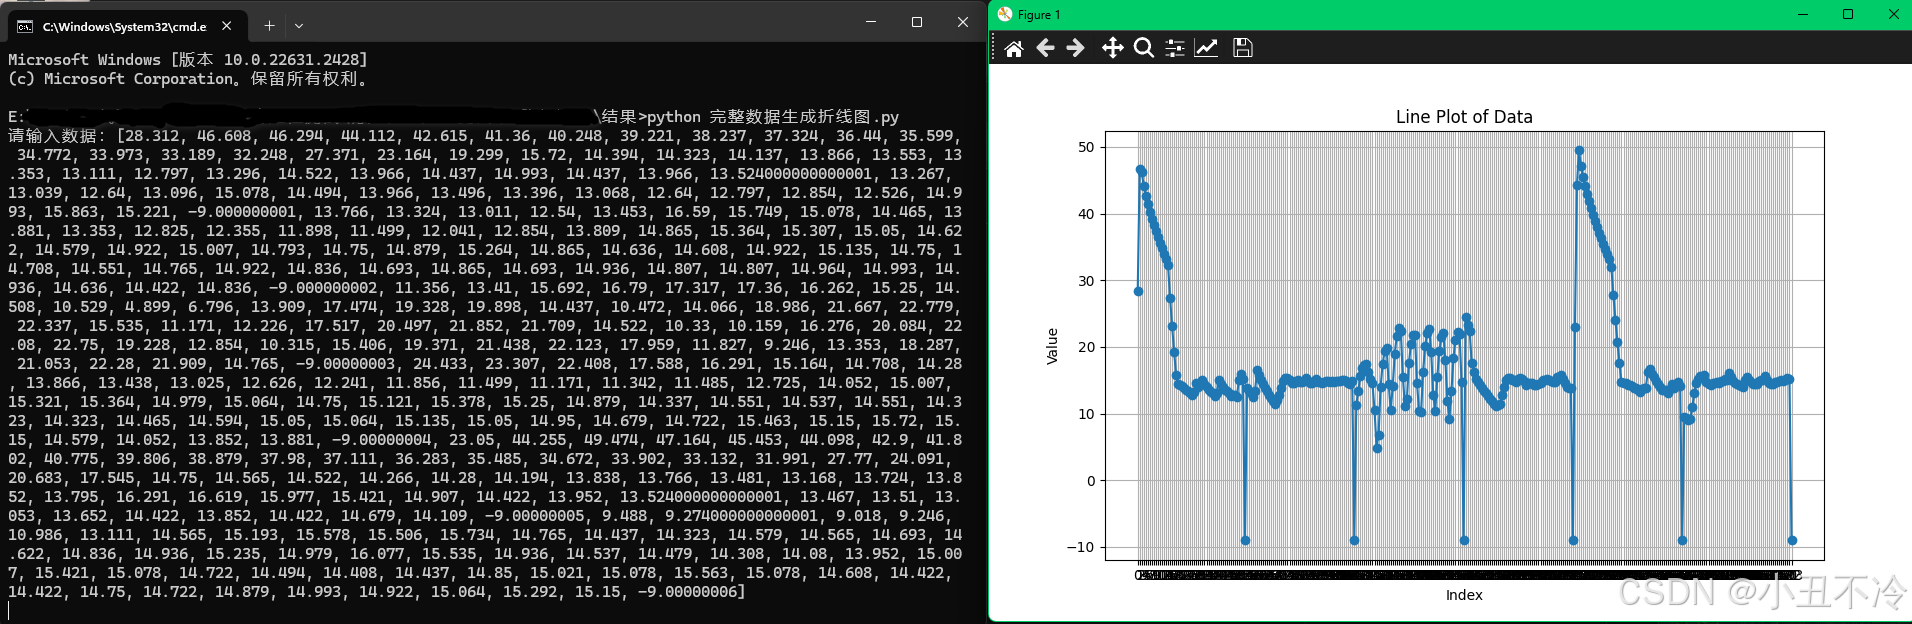Click the y-axis tick label −10
Viewport: 1912px width, 624px height.
1080,547
